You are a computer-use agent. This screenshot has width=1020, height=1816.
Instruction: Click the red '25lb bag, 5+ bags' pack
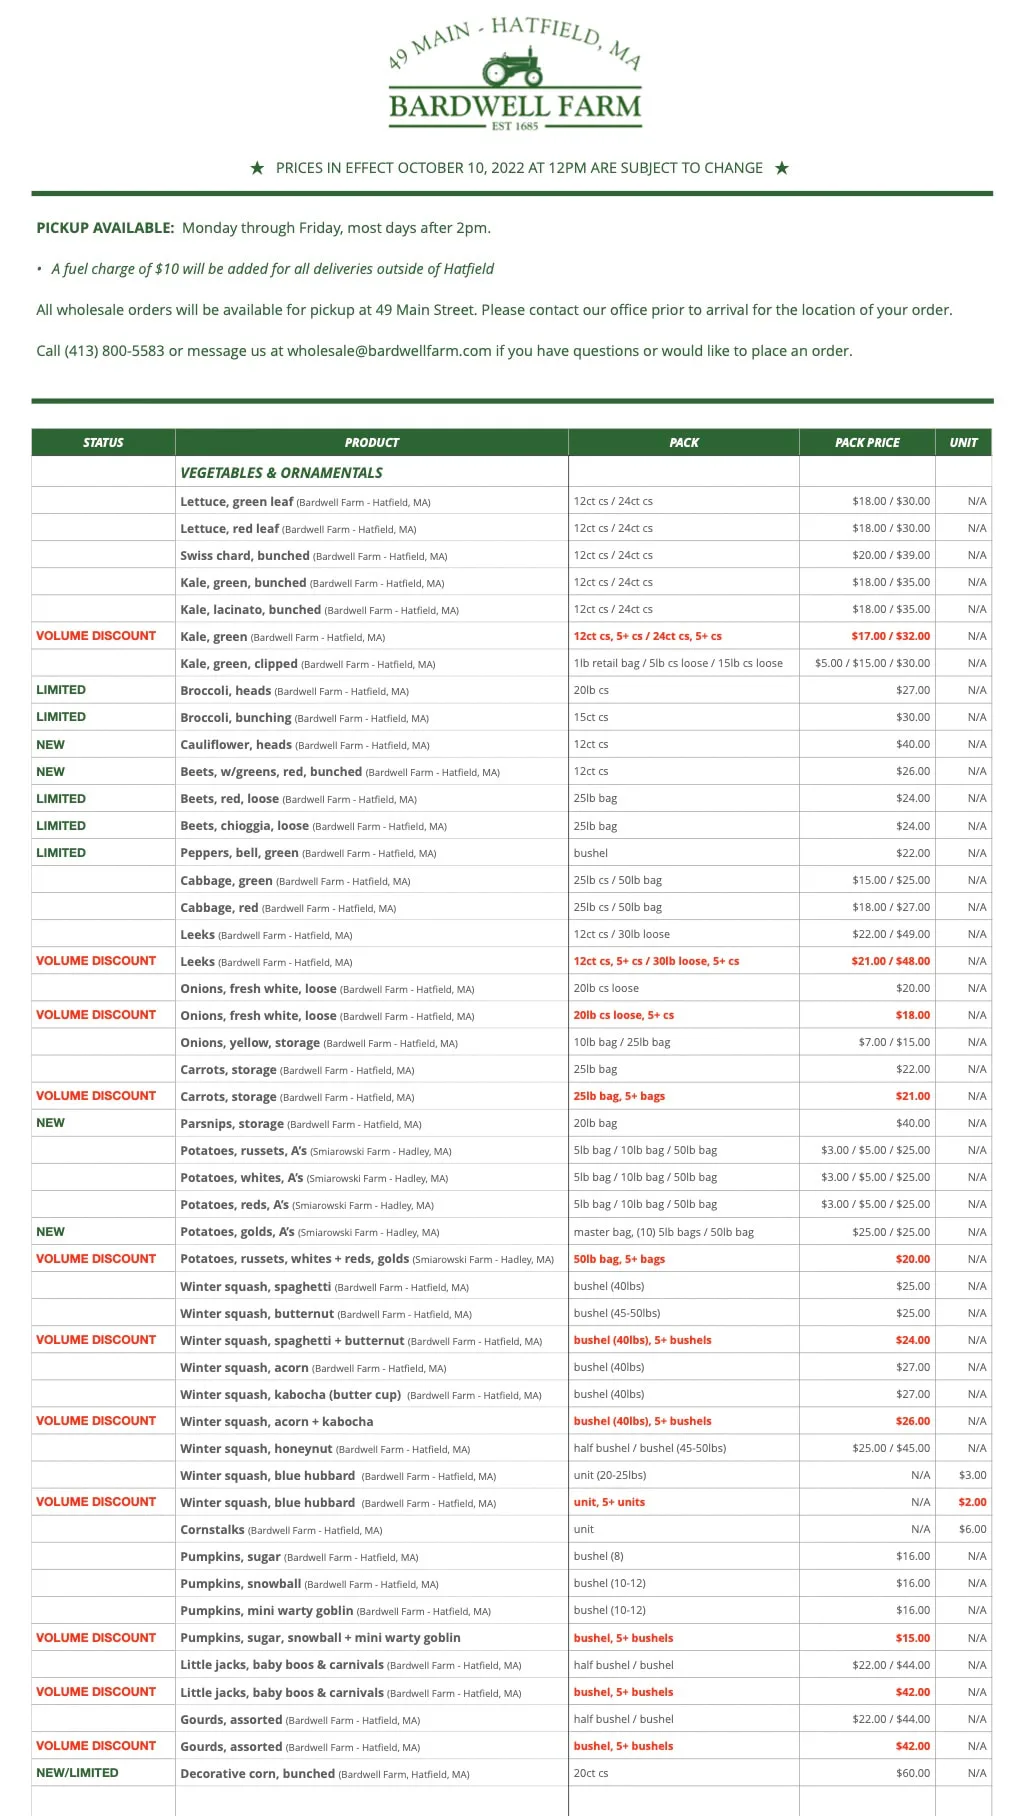point(619,1096)
